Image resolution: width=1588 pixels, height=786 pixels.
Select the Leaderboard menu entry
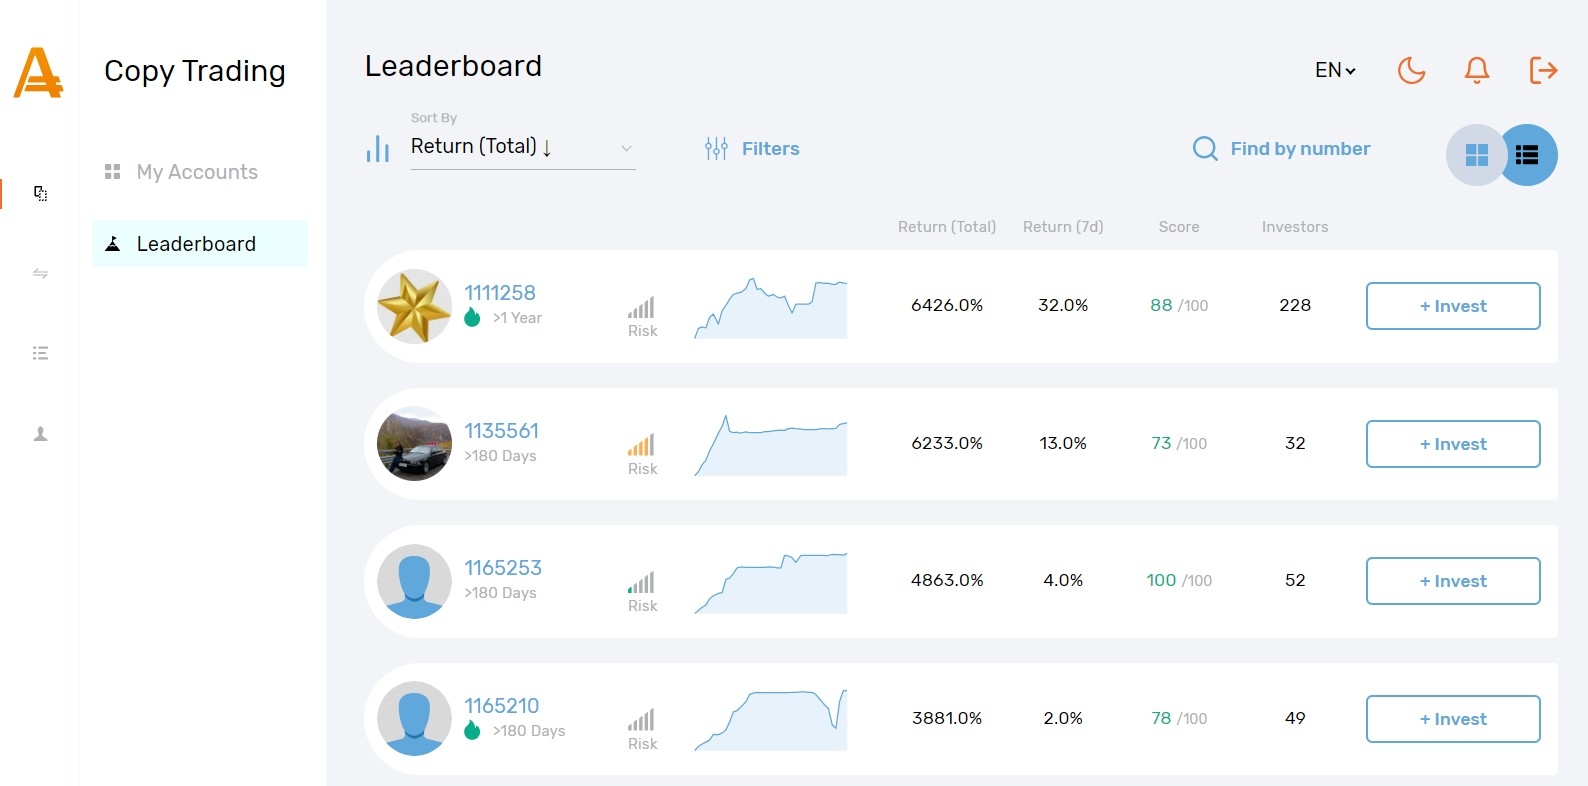pos(196,243)
